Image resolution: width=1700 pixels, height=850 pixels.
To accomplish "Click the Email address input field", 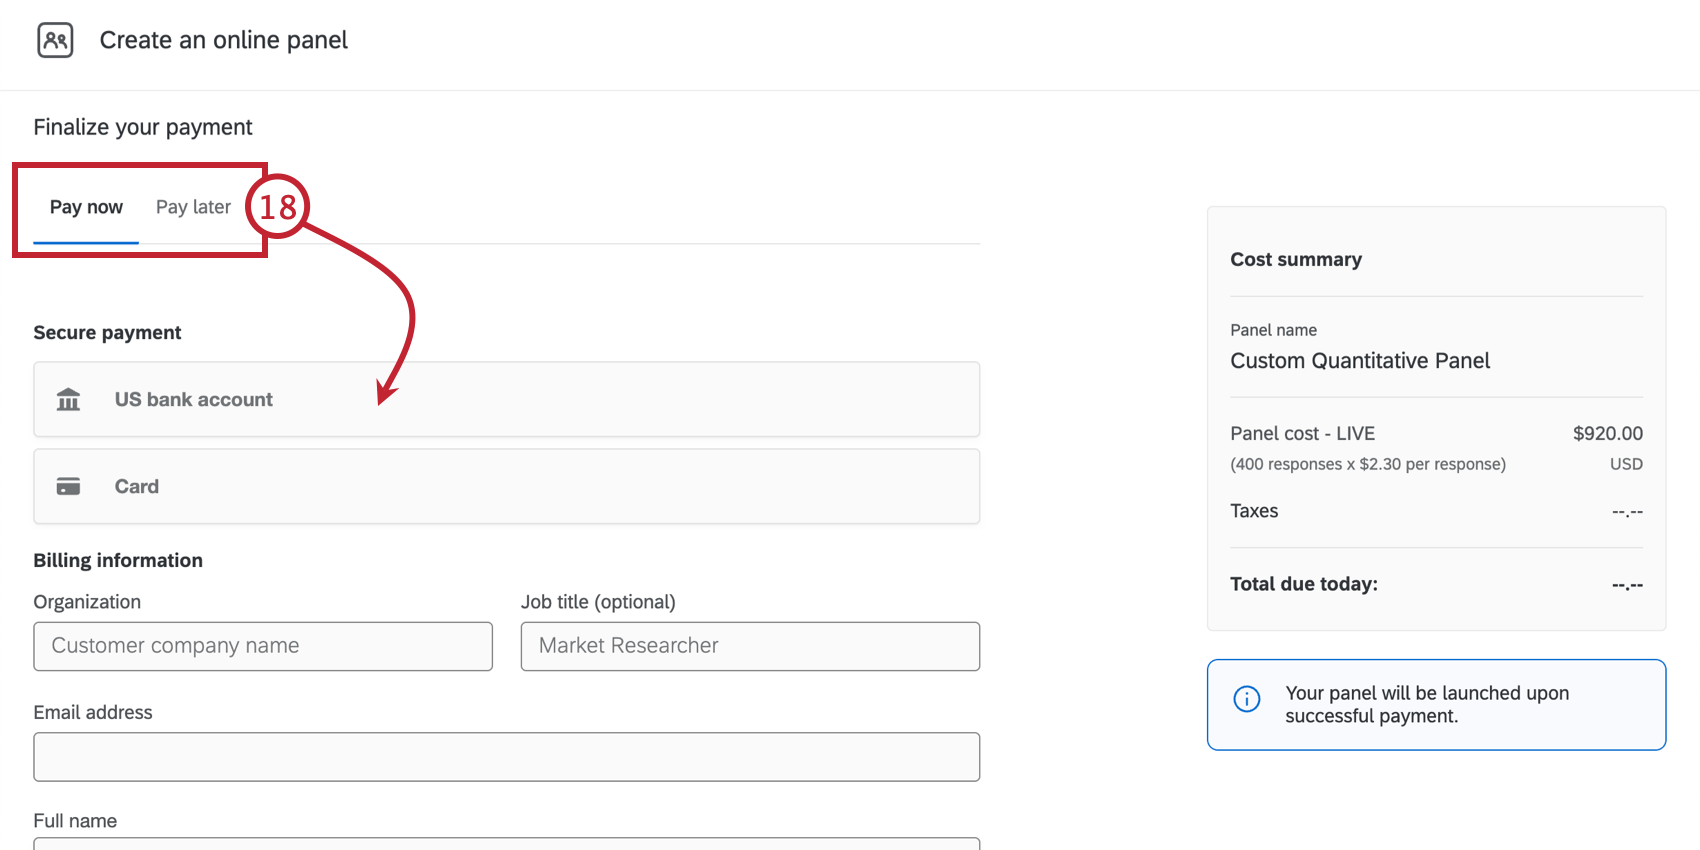I will click(506, 757).
